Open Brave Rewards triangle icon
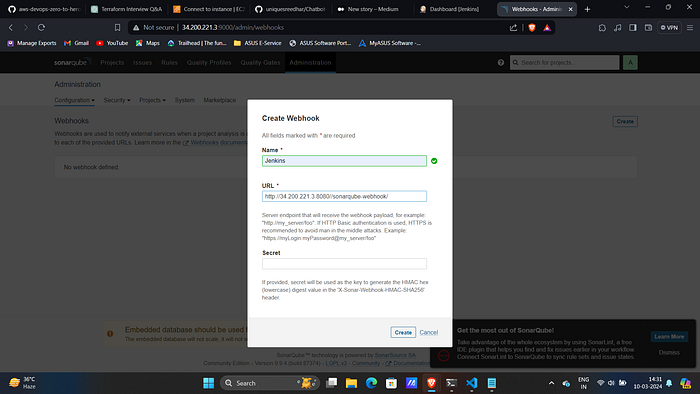Screen dimensions: 700x394 pyautogui.click(x=547, y=28)
